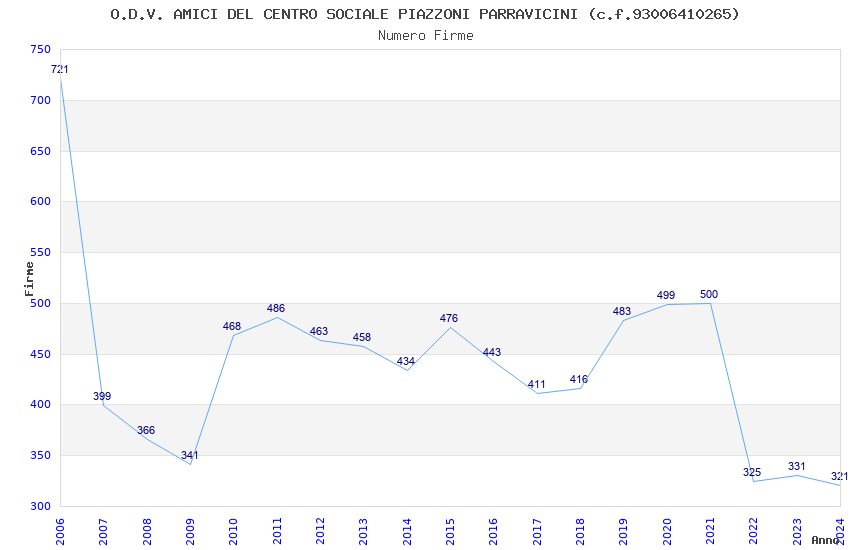Viewport: 850px width, 550px height.
Task: Click the x-axis year 2022
Action: [754, 531]
